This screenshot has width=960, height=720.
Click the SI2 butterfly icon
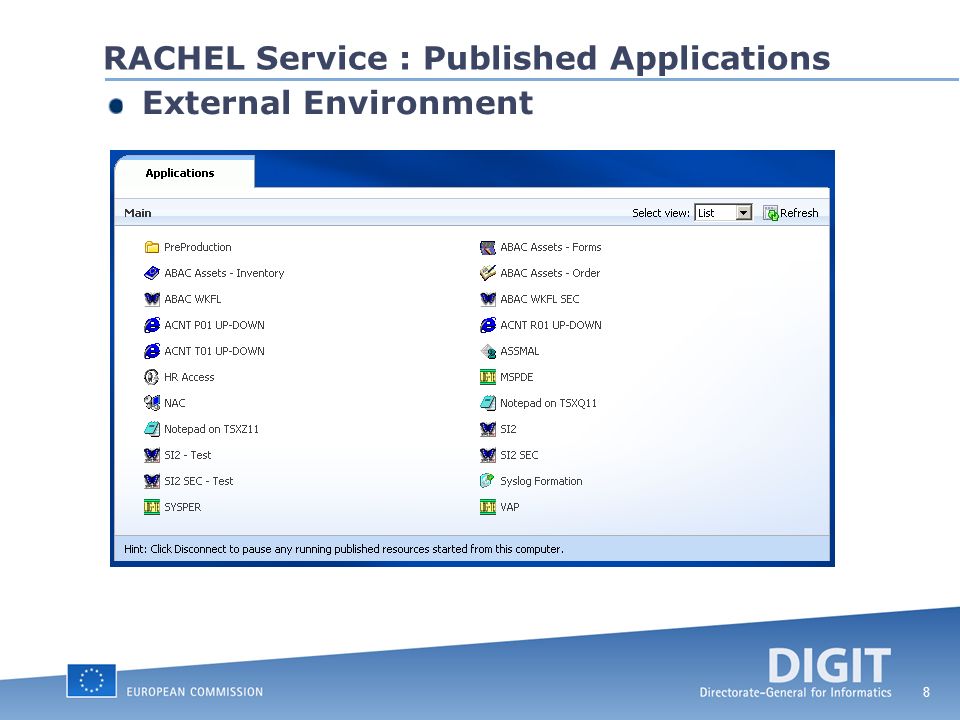488,429
